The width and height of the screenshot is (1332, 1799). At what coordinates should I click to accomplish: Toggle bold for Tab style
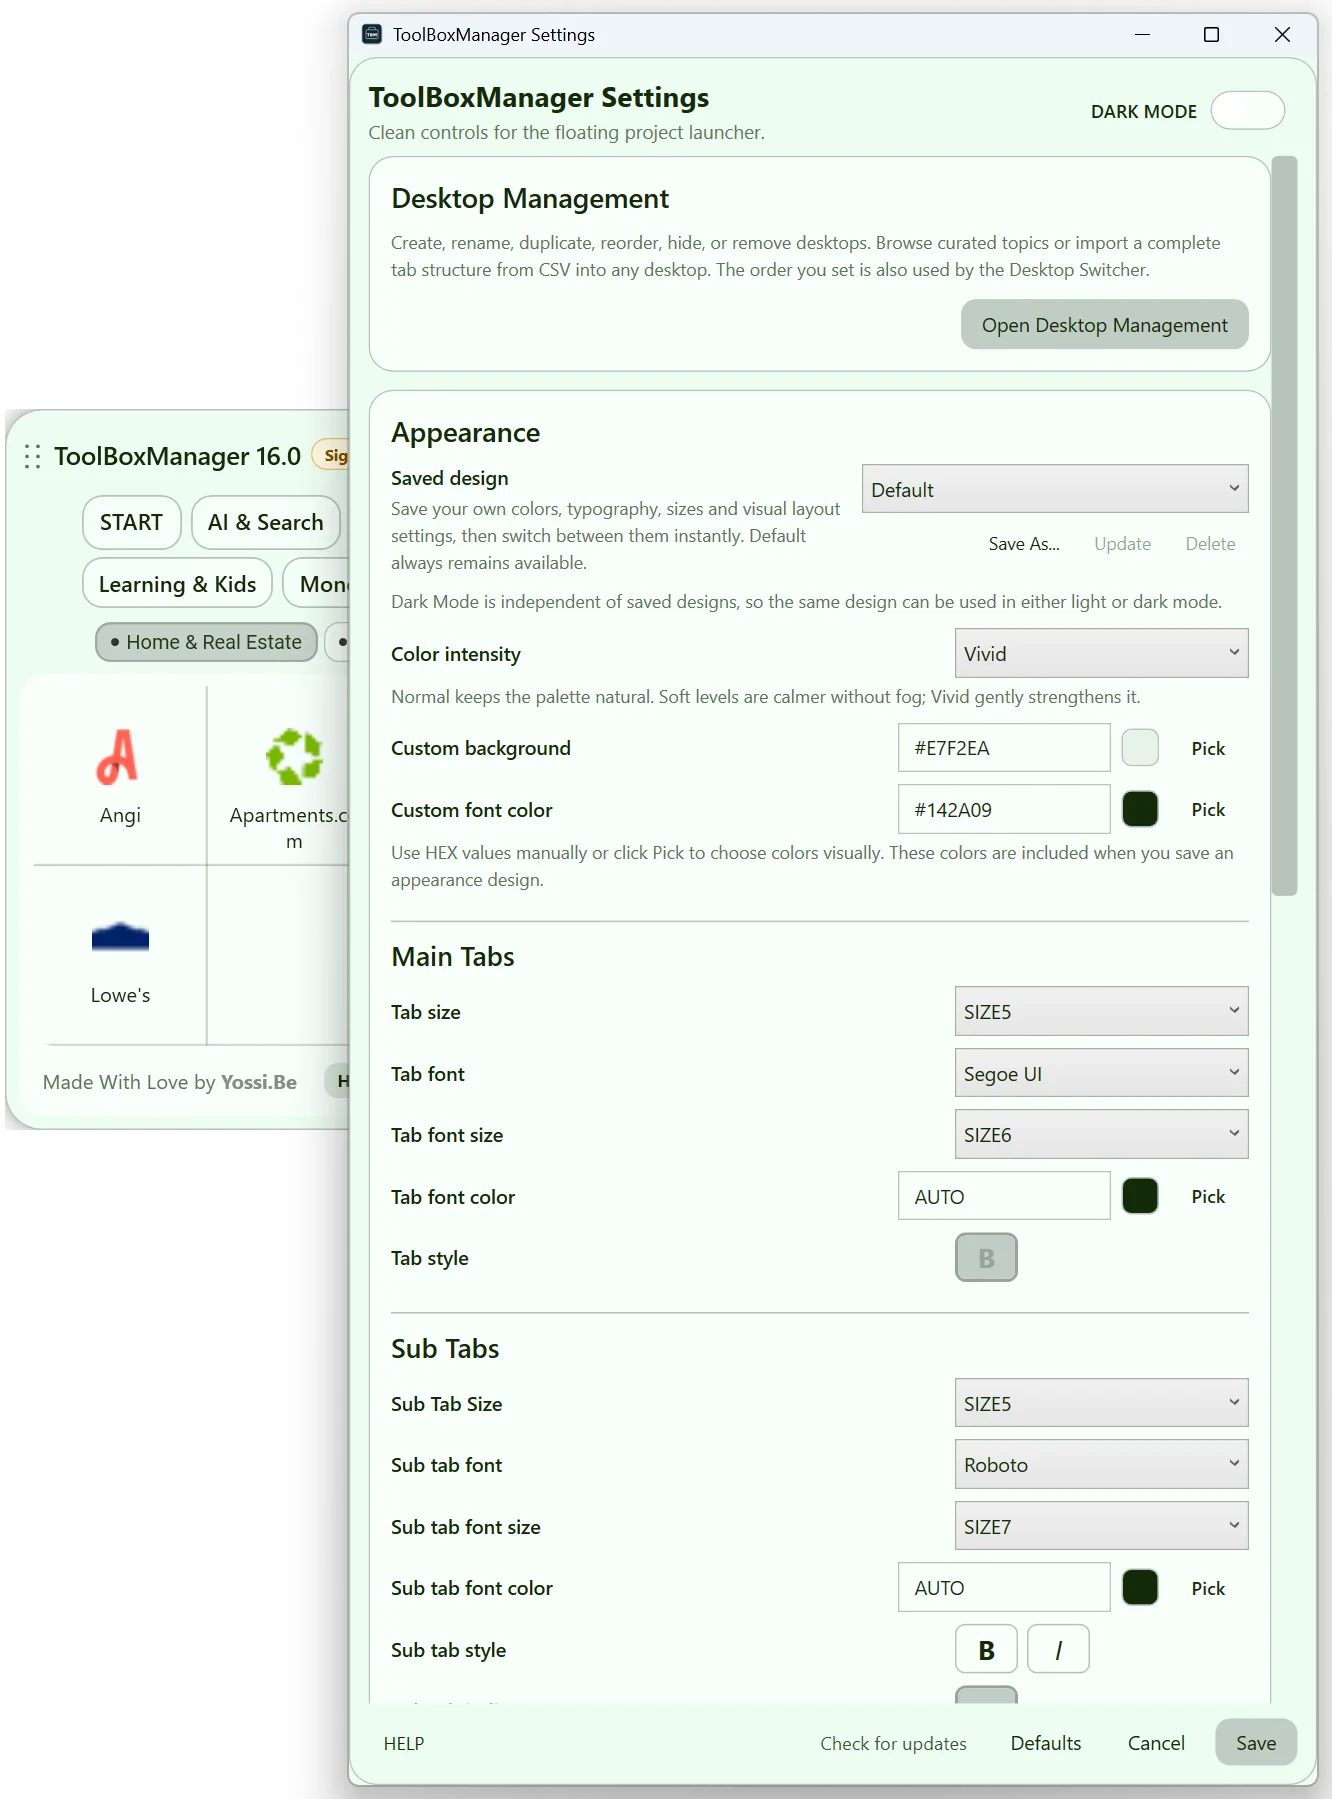[986, 1258]
